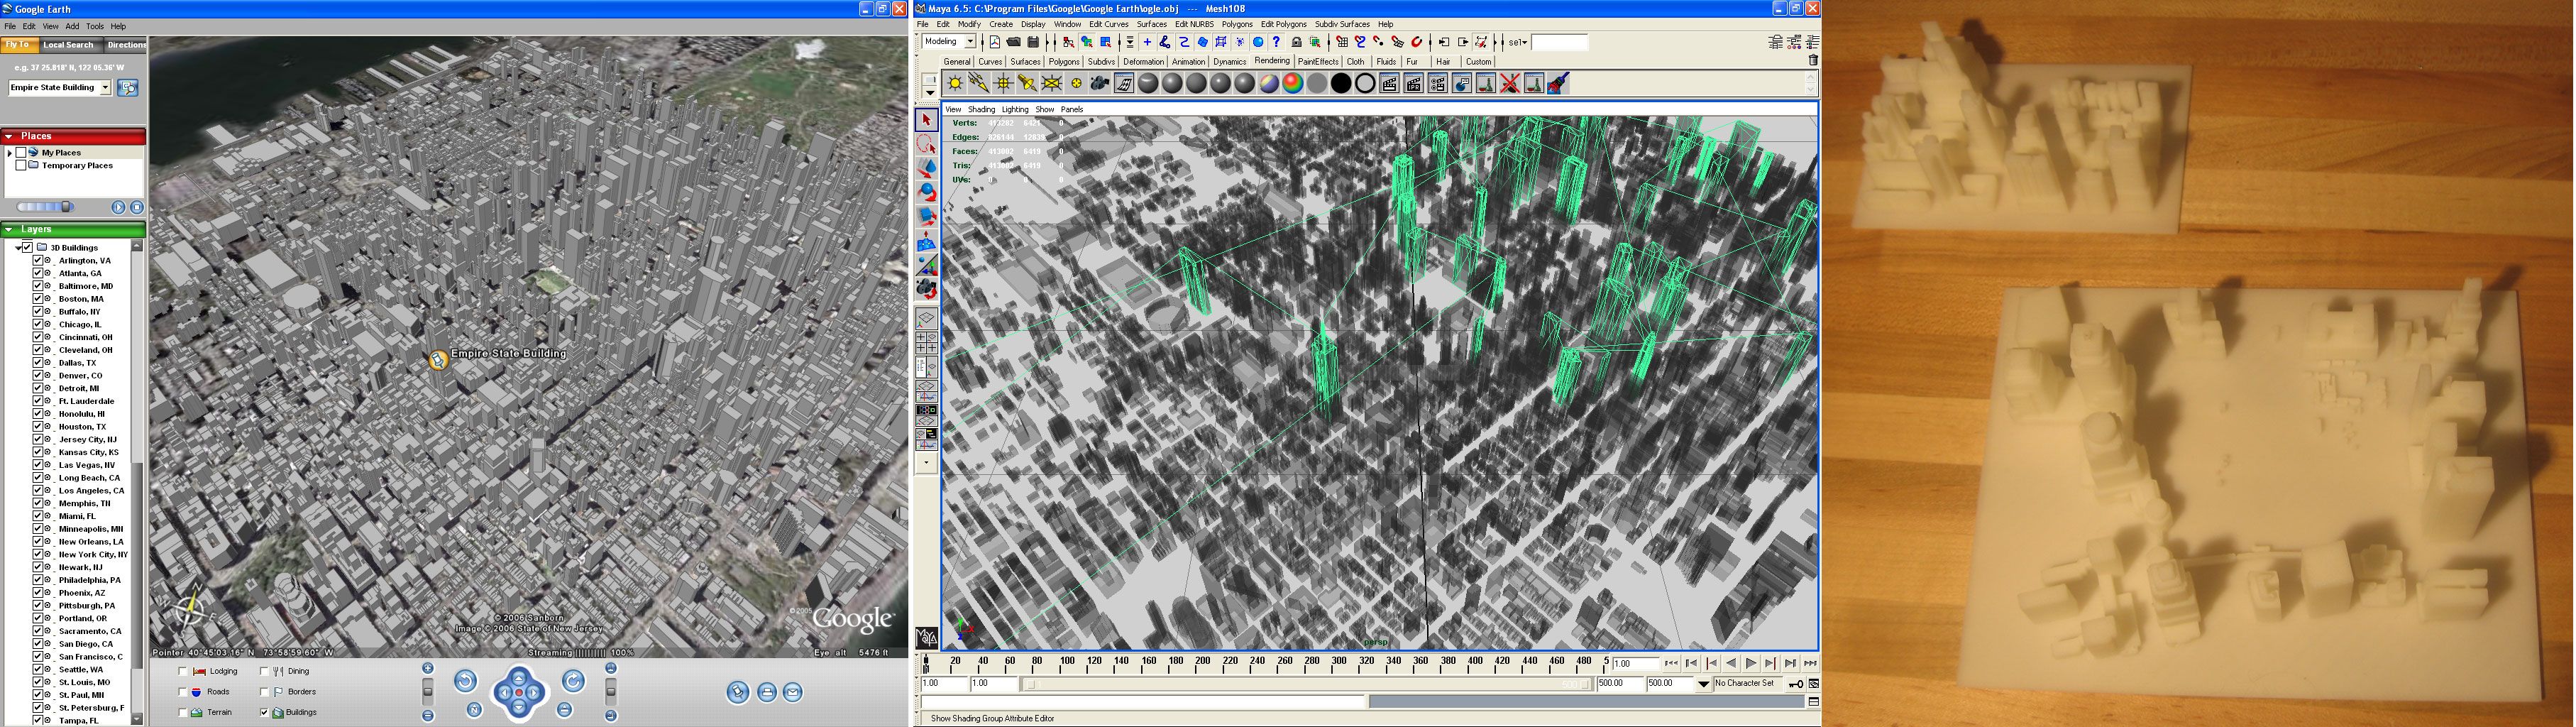Screen dimensions: 2576x727
Task: Uncheck the Buildings checkbox
Action: 264,713
